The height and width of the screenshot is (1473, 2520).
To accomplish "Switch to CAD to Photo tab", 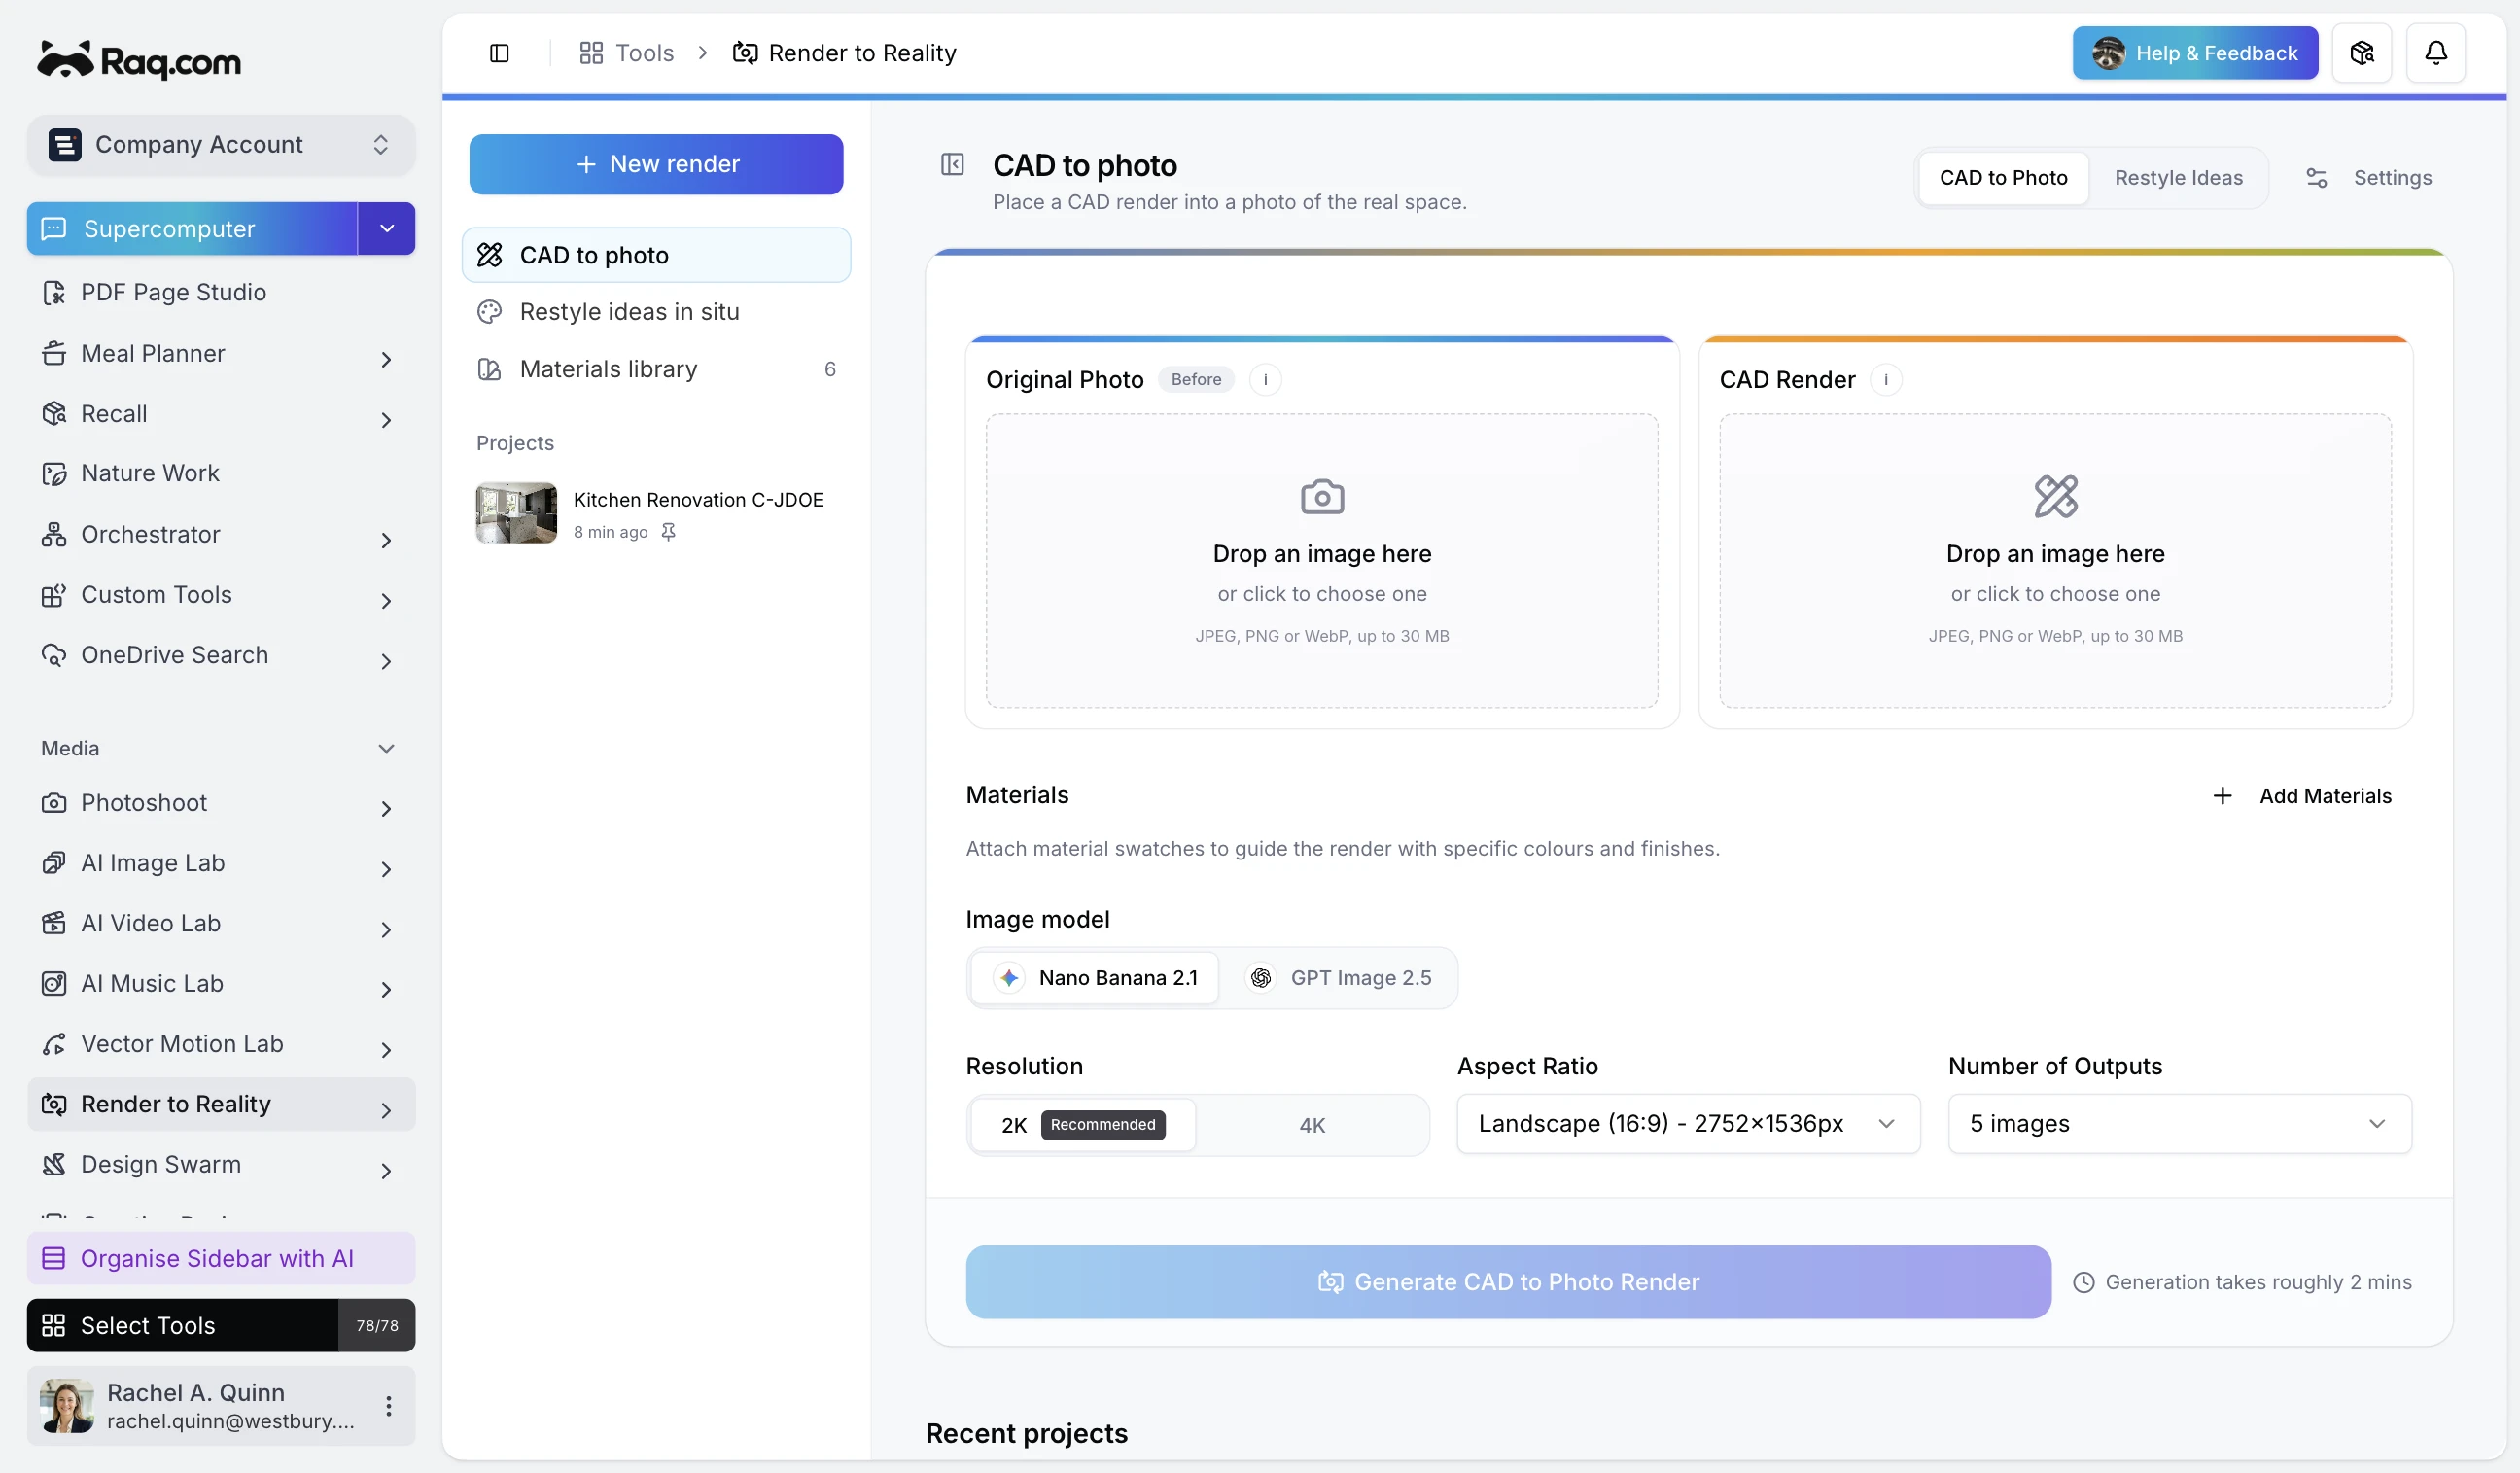I will pyautogui.click(x=2003, y=178).
